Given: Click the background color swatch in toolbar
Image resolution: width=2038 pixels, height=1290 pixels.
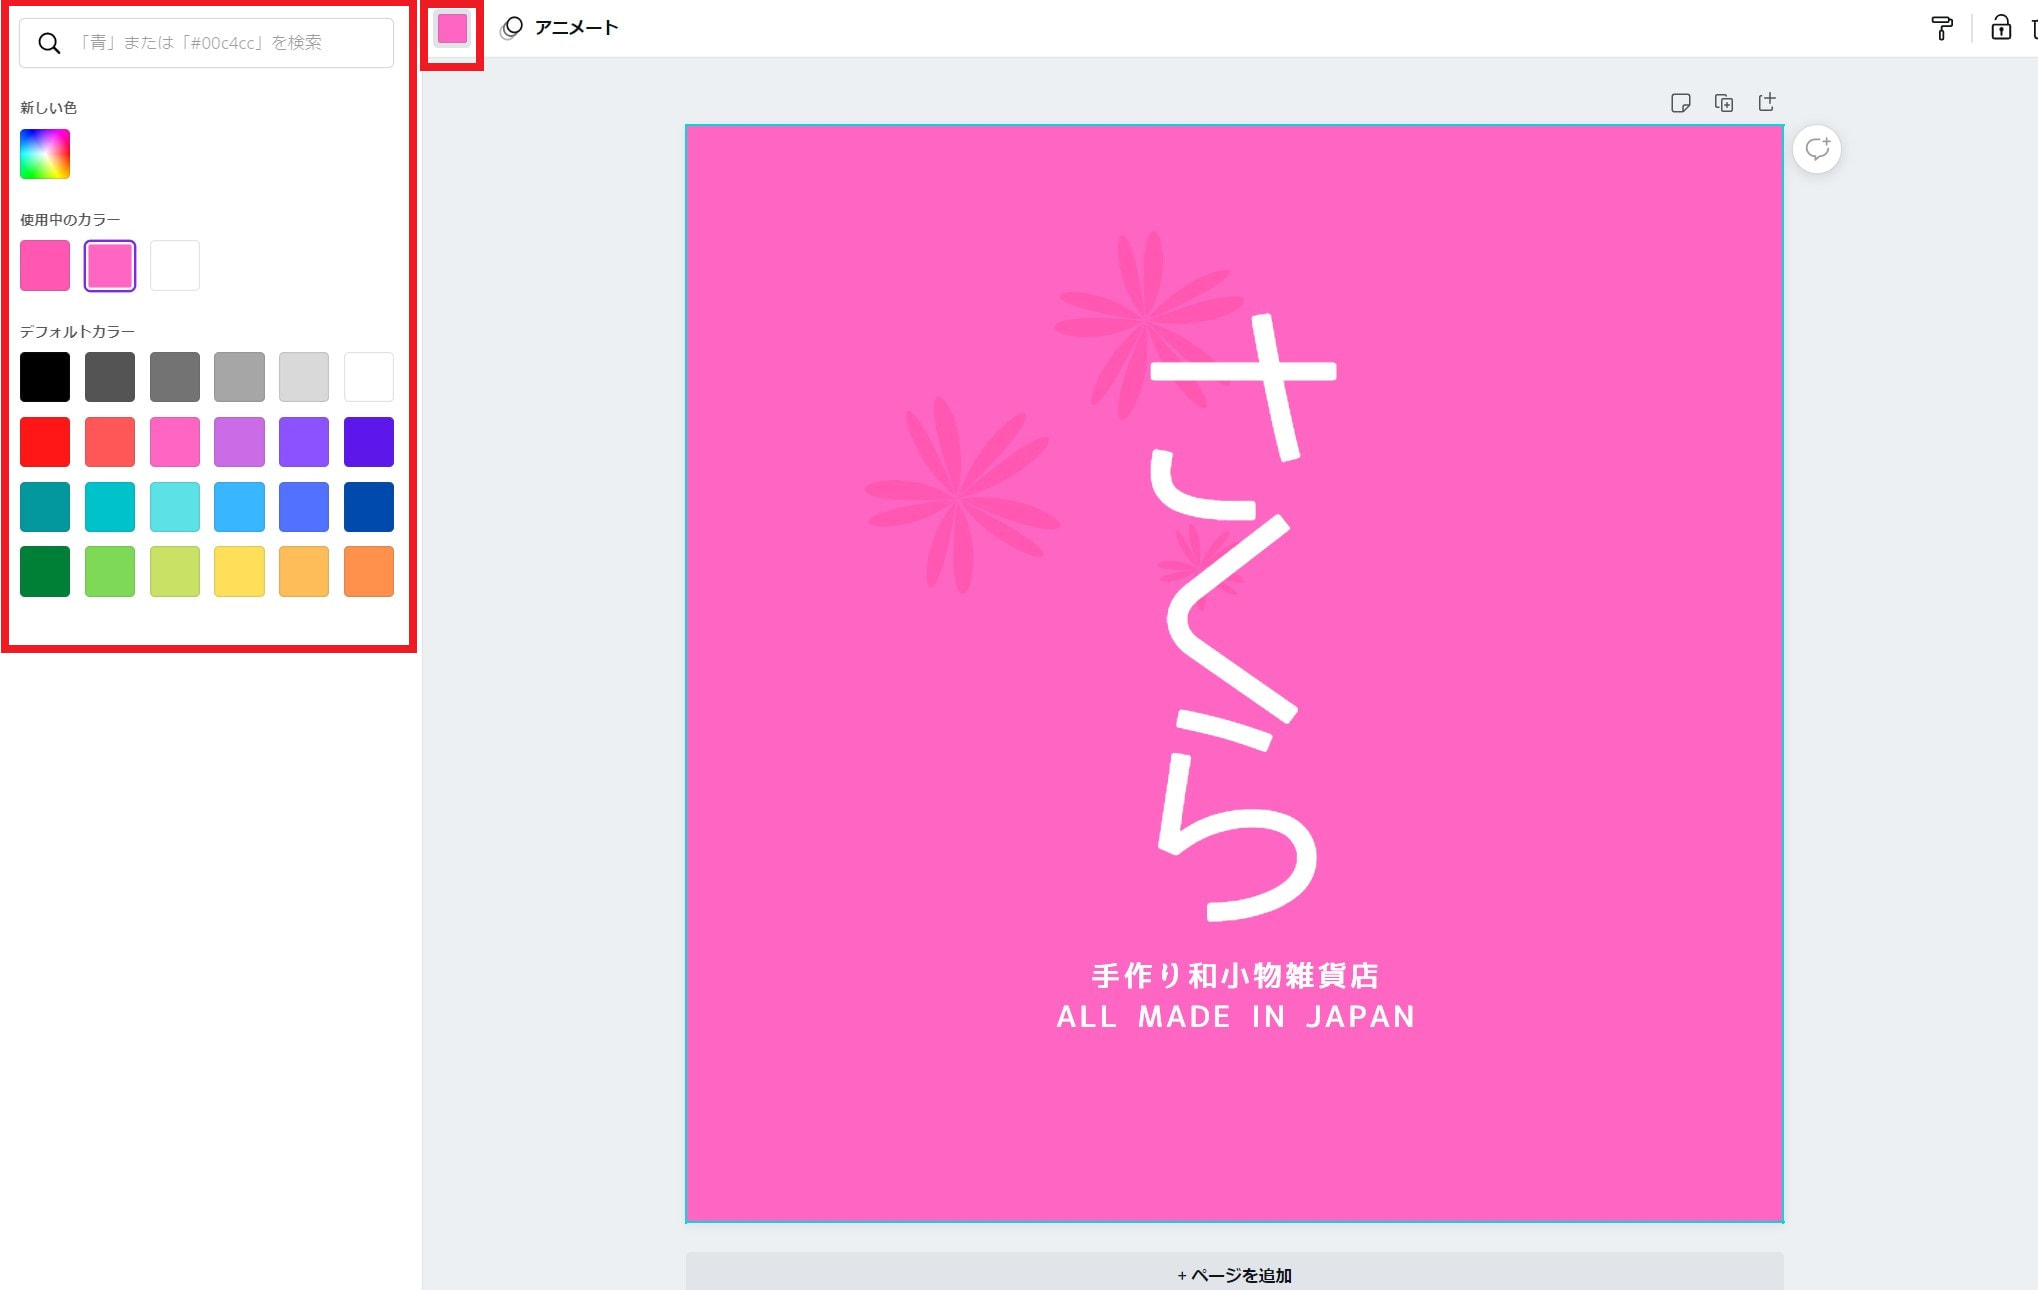Looking at the screenshot, I should click(x=452, y=29).
